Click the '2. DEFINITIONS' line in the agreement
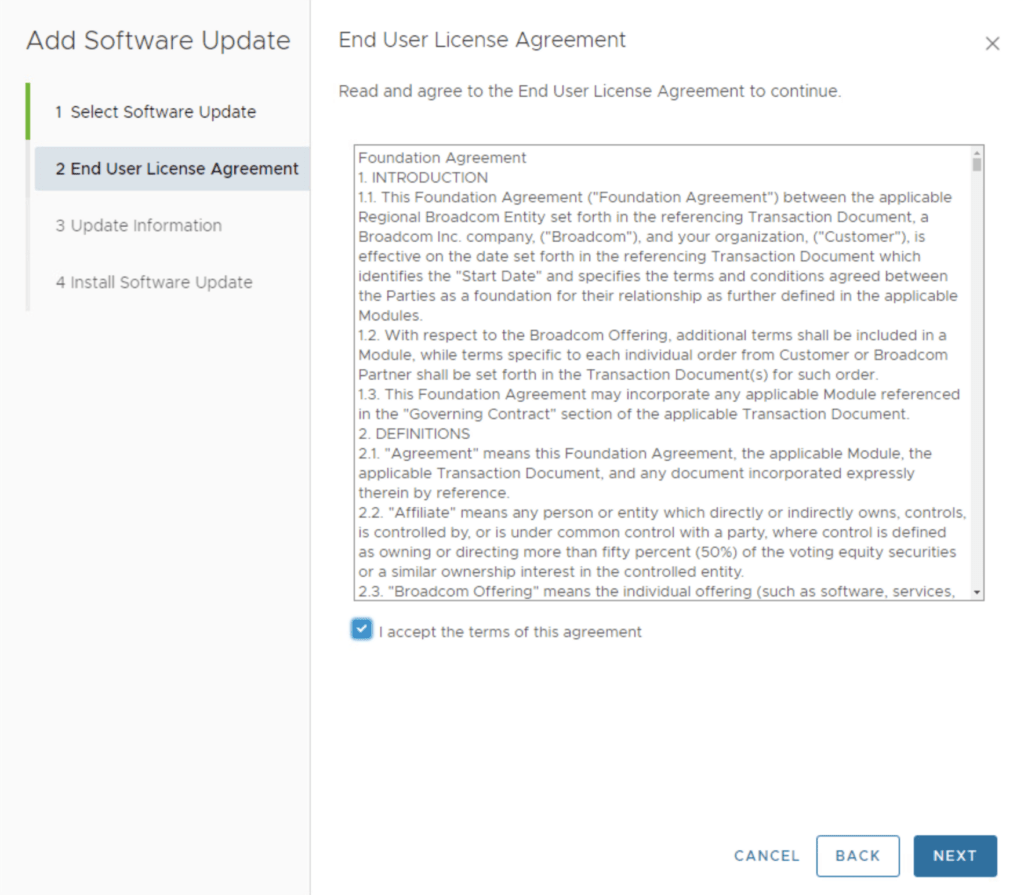 (x=414, y=434)
